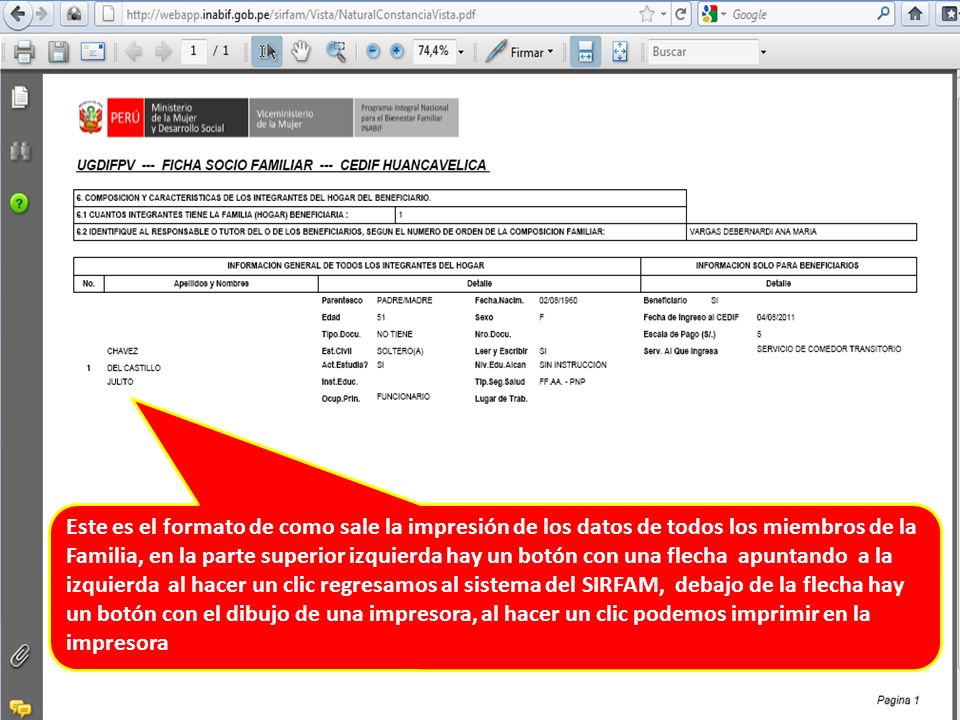Save a copy with floppy disk icon
This screenshot has height=720, width=960.
tap(58, 52)
